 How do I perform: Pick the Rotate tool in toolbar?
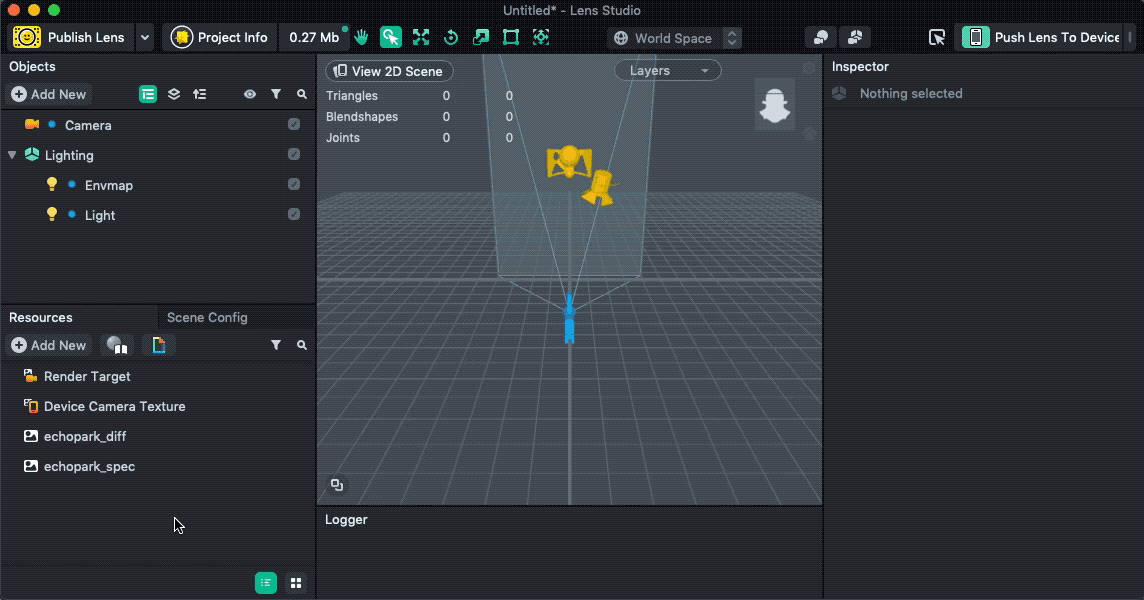(451, 37)
